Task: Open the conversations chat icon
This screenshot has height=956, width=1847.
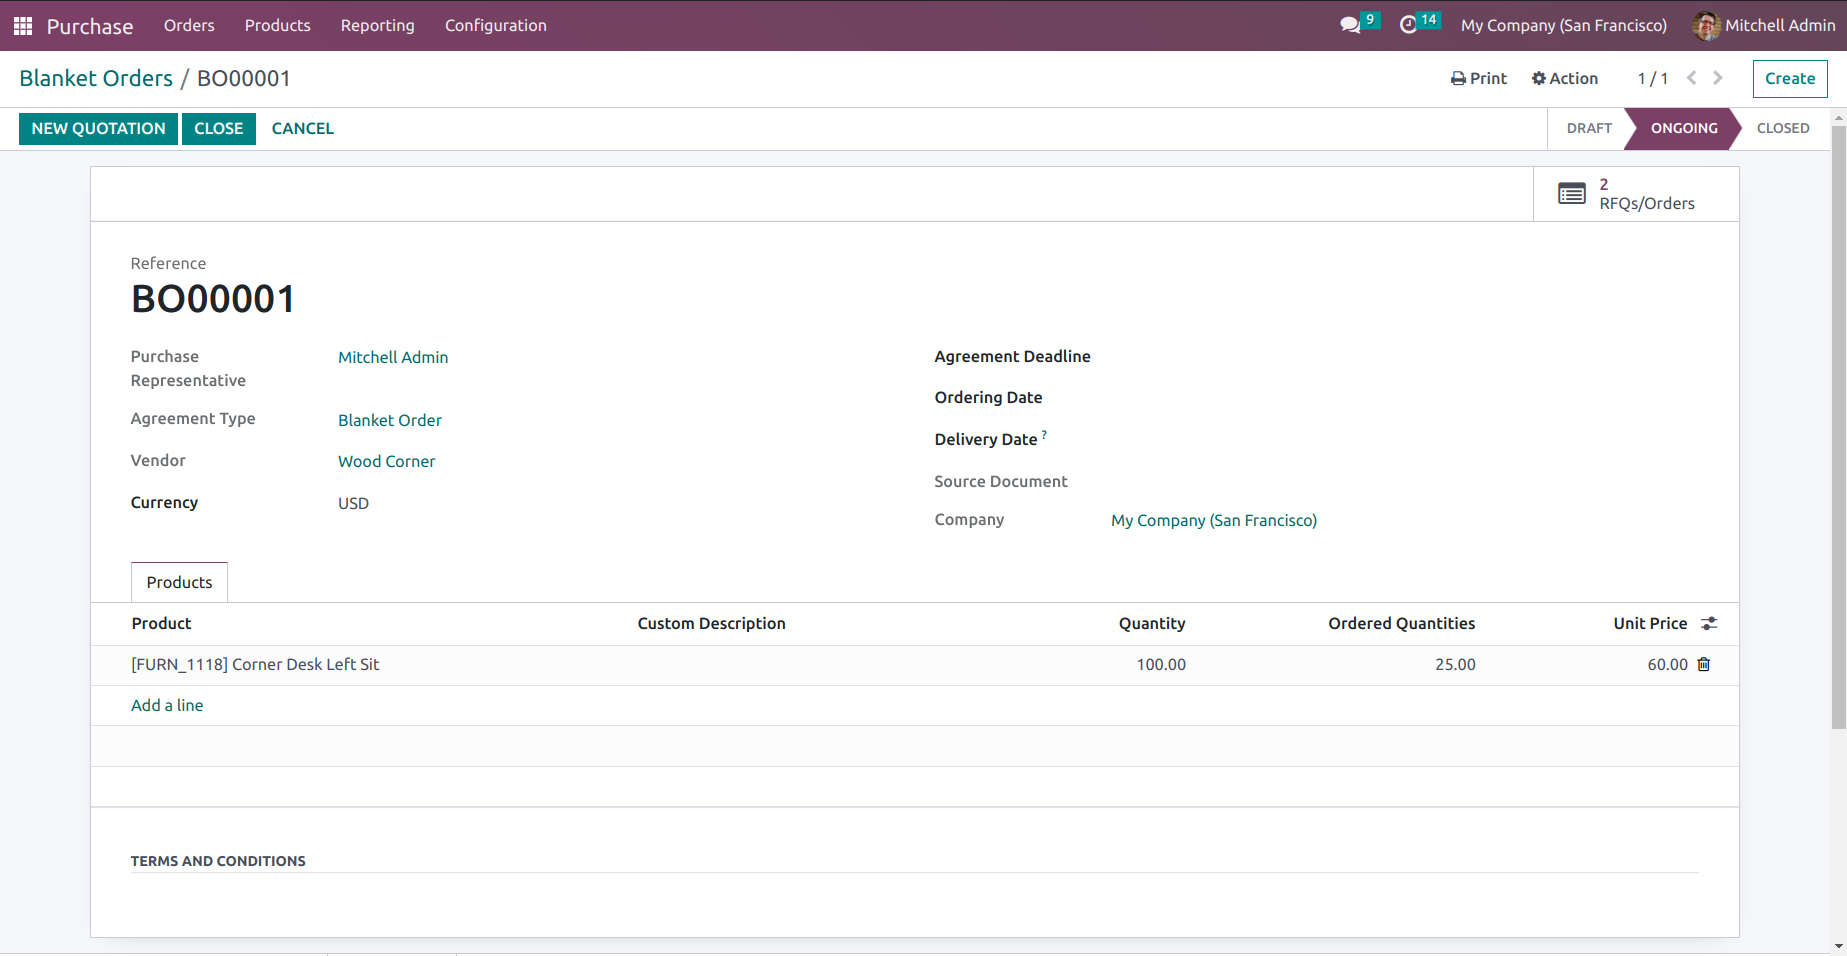Action: pyautogui.click(x=1350, y=25)
